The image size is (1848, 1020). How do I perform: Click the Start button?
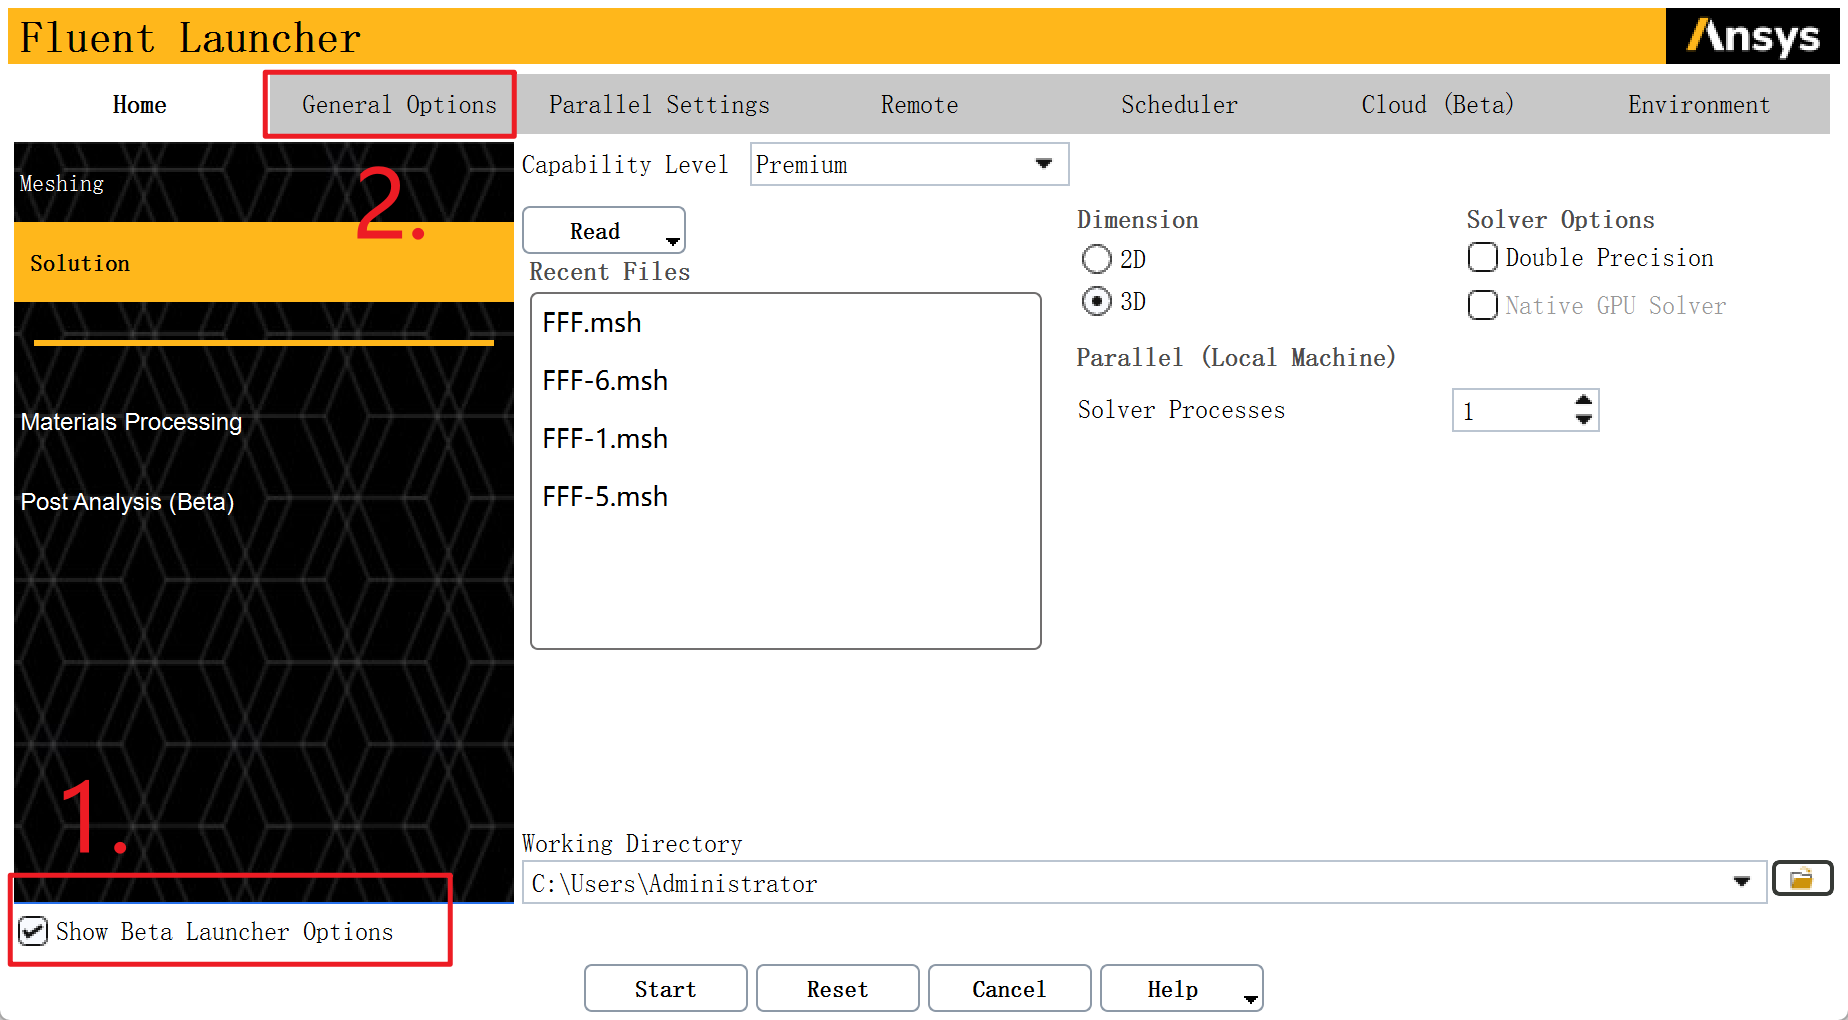click(665, 989)
